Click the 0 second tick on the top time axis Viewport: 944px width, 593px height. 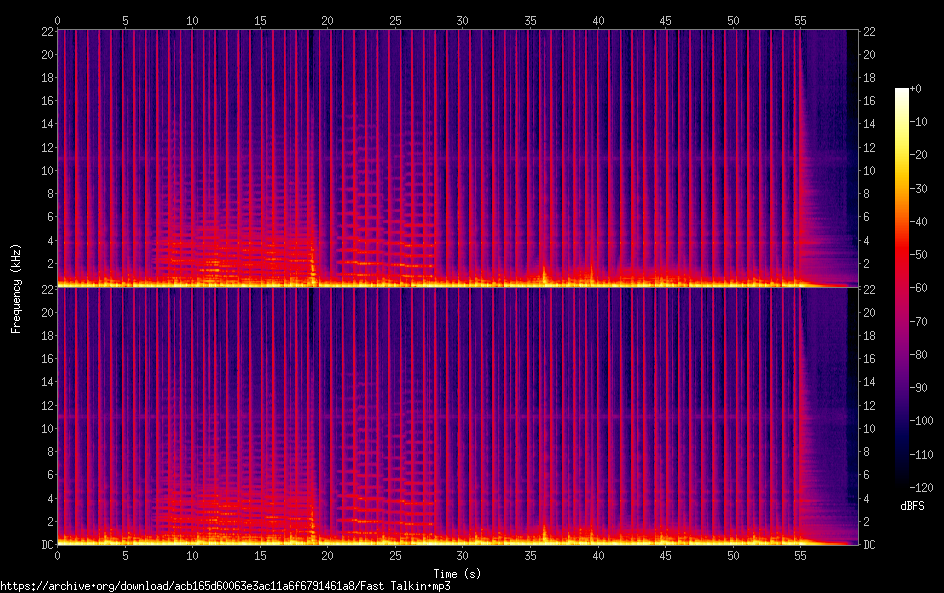tap(58, 20)
